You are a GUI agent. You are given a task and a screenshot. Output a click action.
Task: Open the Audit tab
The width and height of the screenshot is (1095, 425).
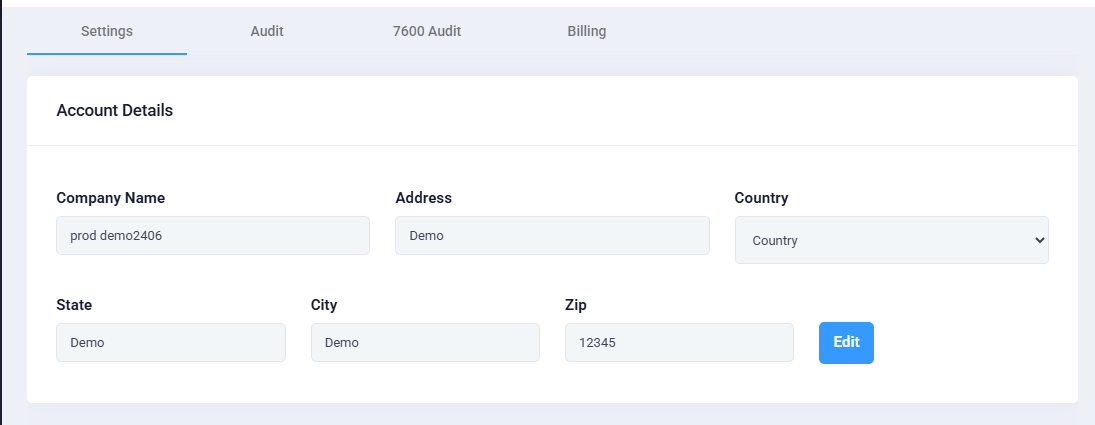267,31
